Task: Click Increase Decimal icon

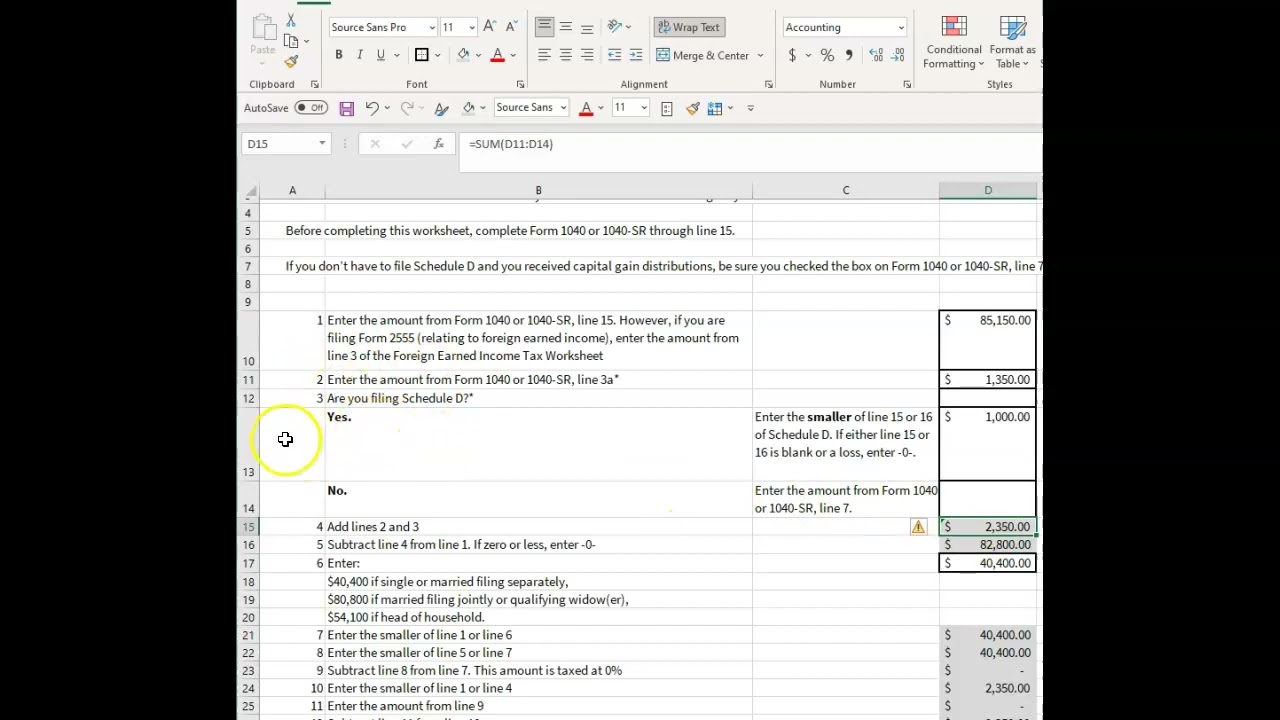Action: [876, 55]
